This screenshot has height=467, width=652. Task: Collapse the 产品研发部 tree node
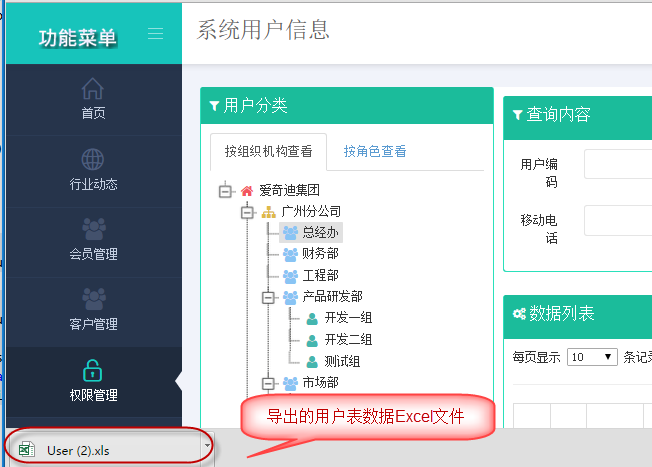(x=268, y=297)
